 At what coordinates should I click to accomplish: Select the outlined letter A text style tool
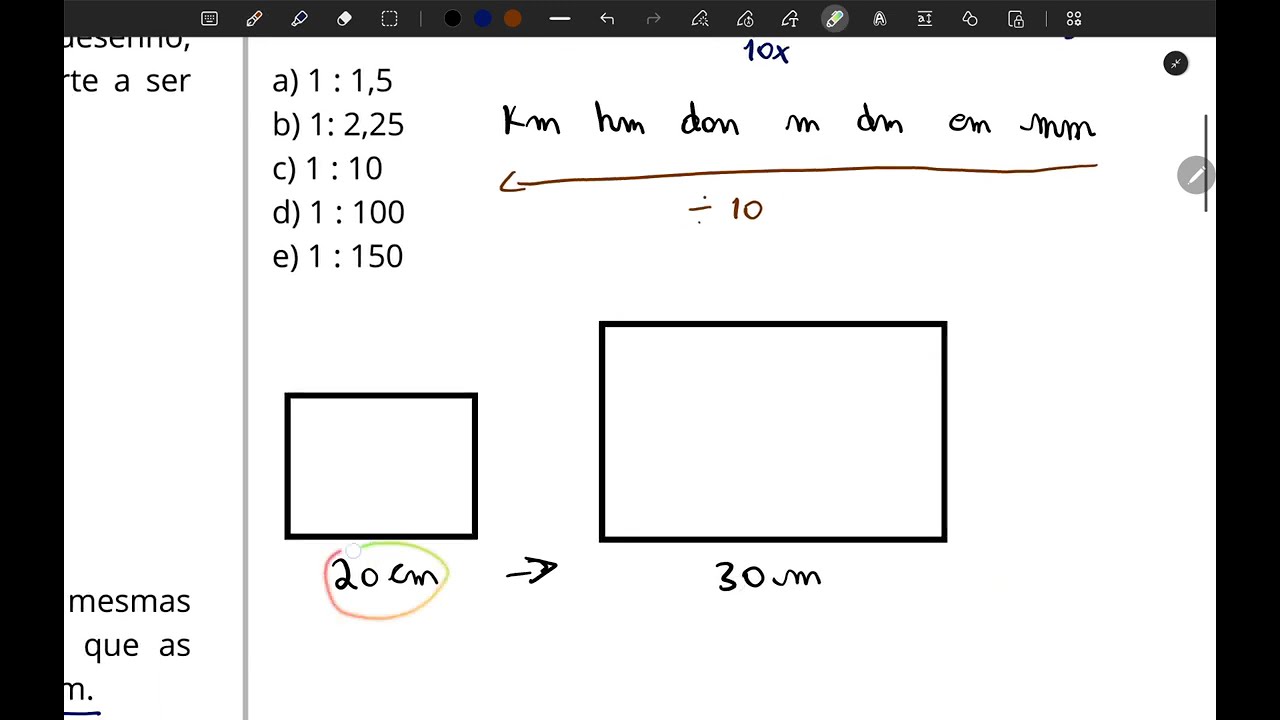point(880,19)
